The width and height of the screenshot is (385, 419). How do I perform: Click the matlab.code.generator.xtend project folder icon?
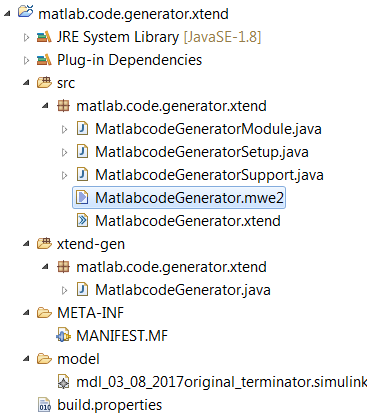tap(26, 12)
